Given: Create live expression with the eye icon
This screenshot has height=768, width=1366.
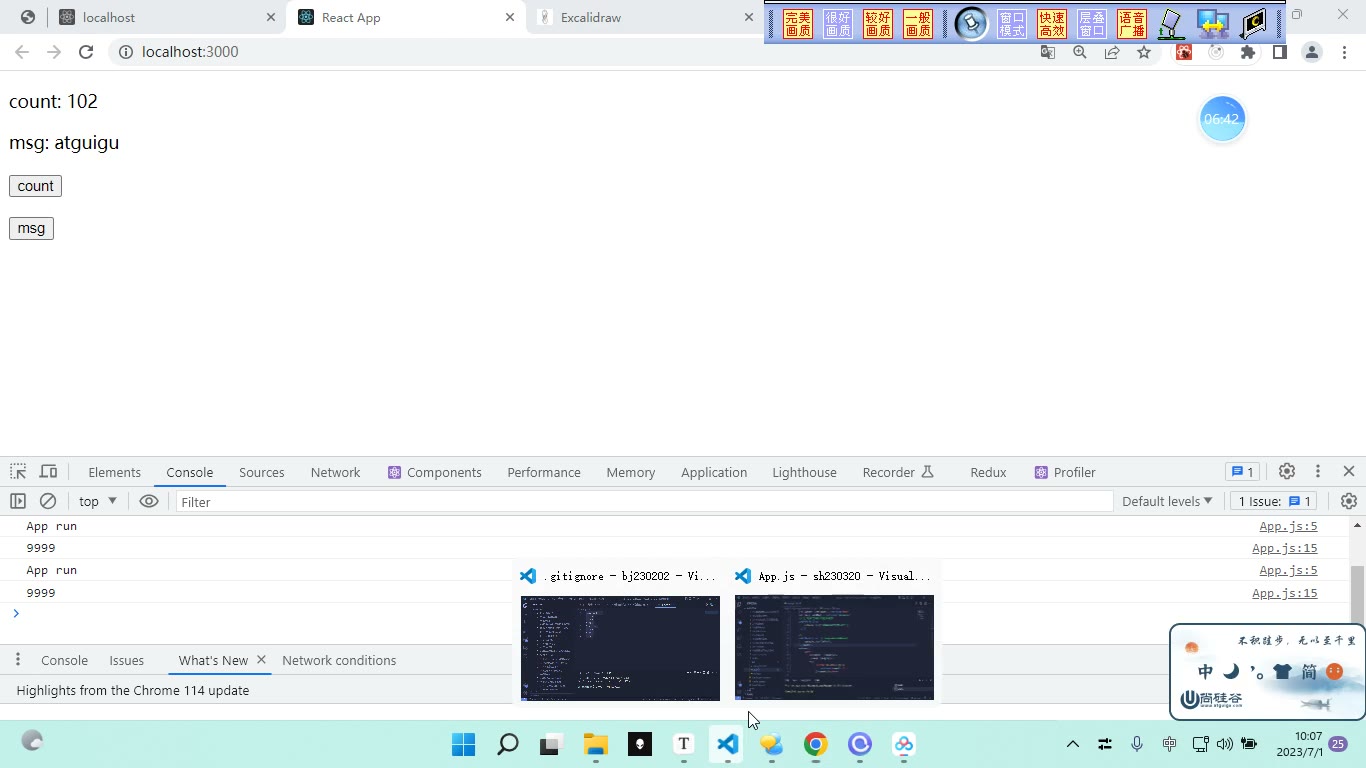Looking at the screenshot, I should tap(149, 501).
